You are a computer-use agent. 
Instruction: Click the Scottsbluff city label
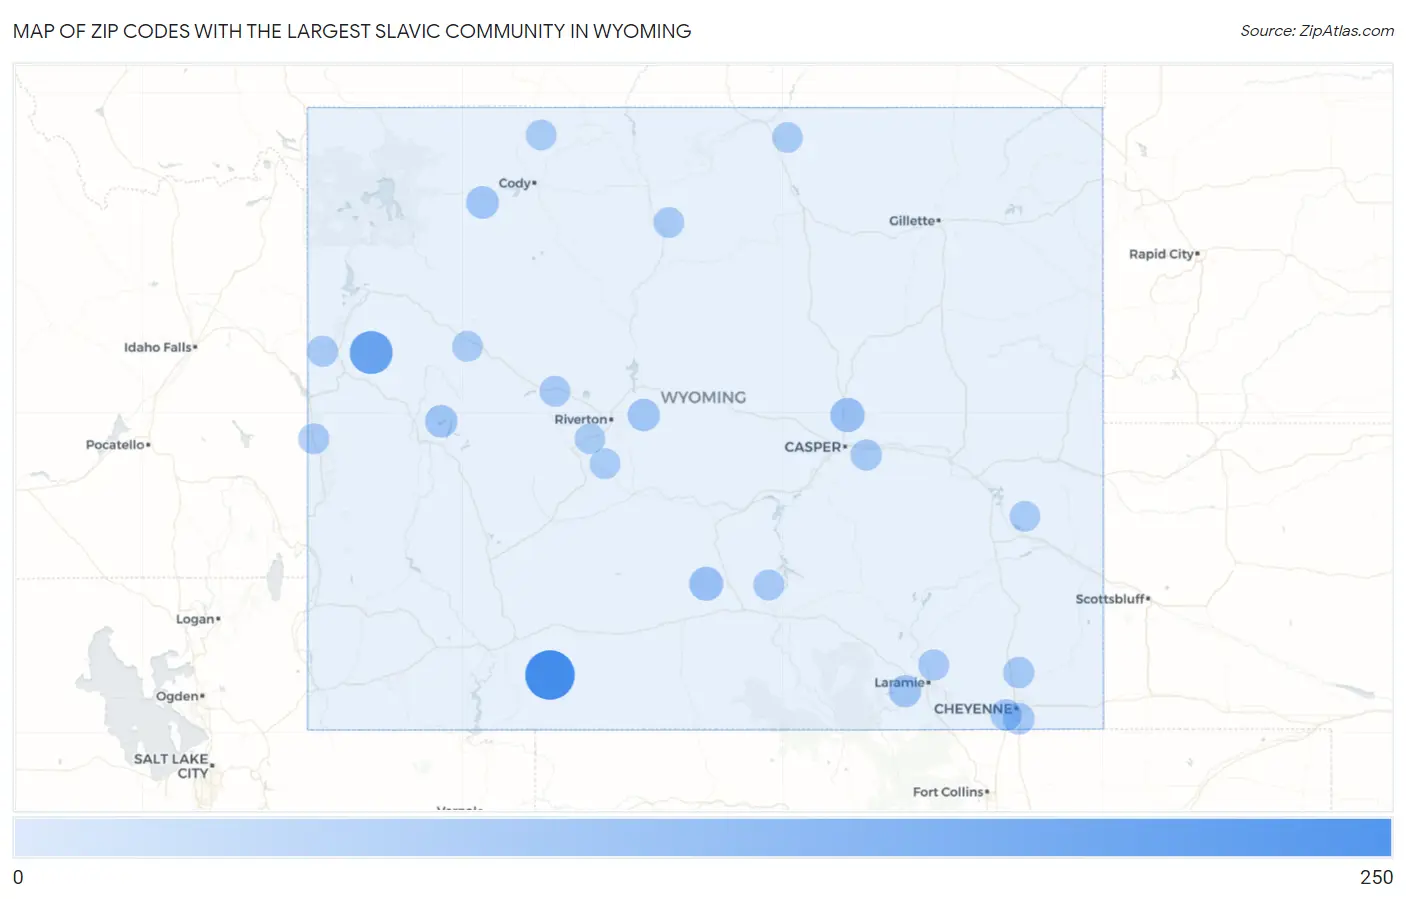pos(1112,599)
